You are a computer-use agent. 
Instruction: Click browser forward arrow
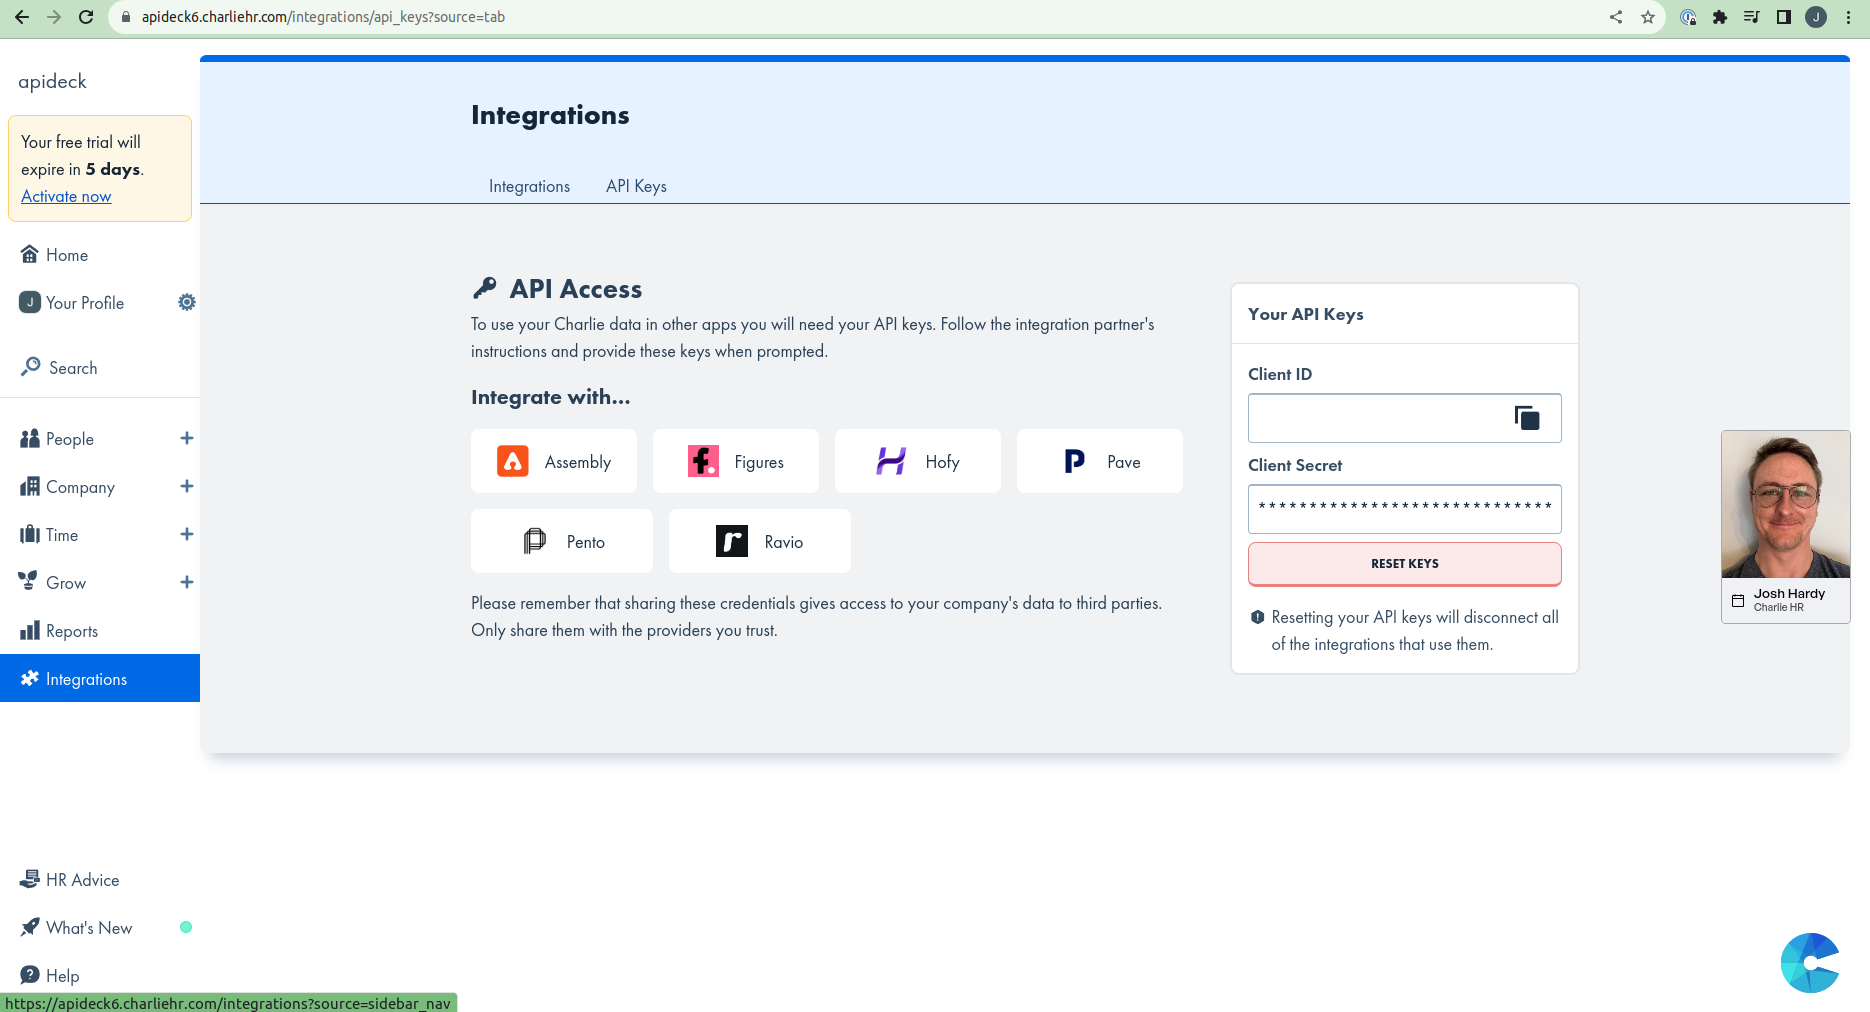tap(54, 17)
